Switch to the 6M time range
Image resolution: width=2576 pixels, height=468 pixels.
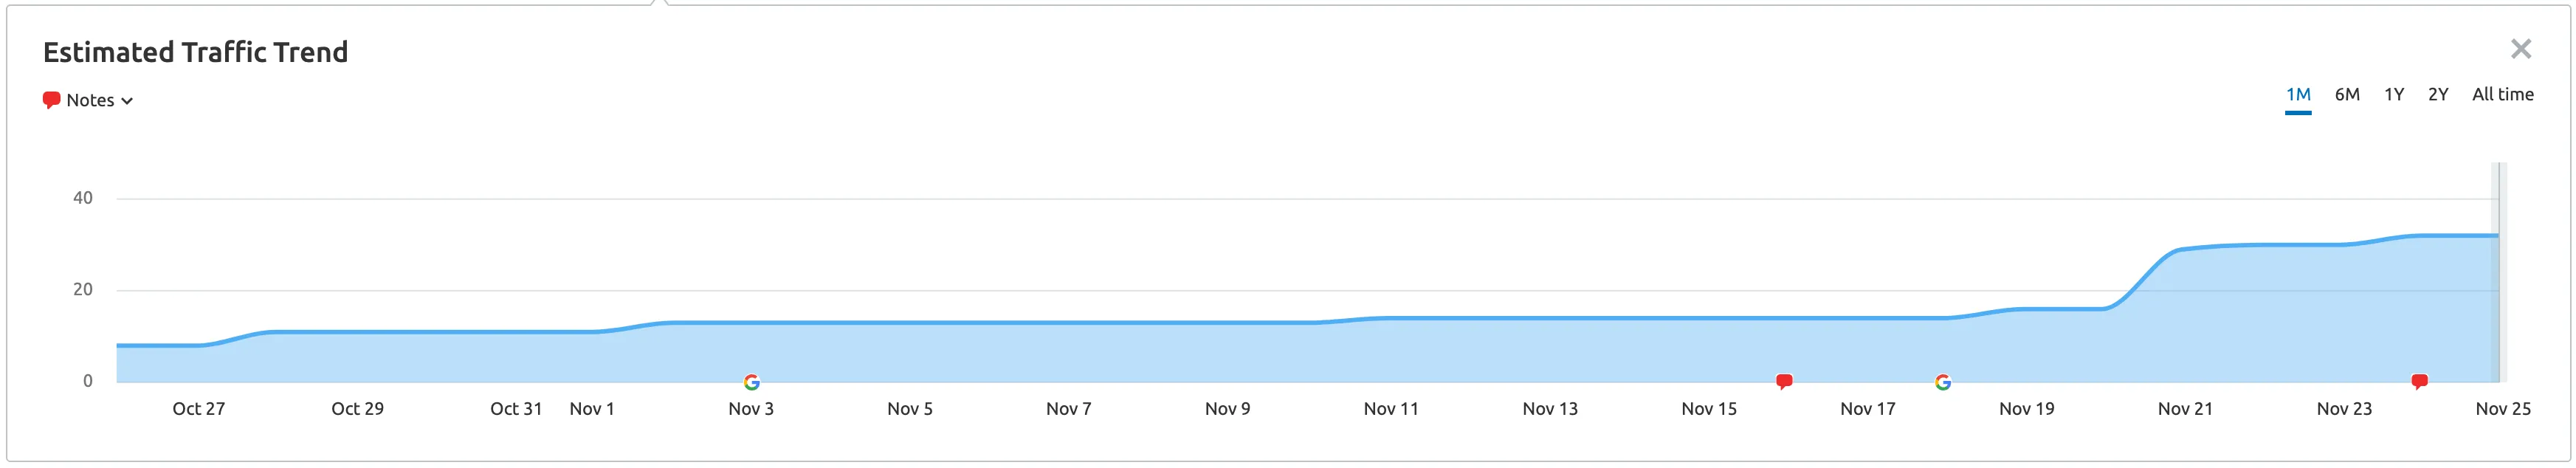pyautogui.click(x=2346, y=95)
